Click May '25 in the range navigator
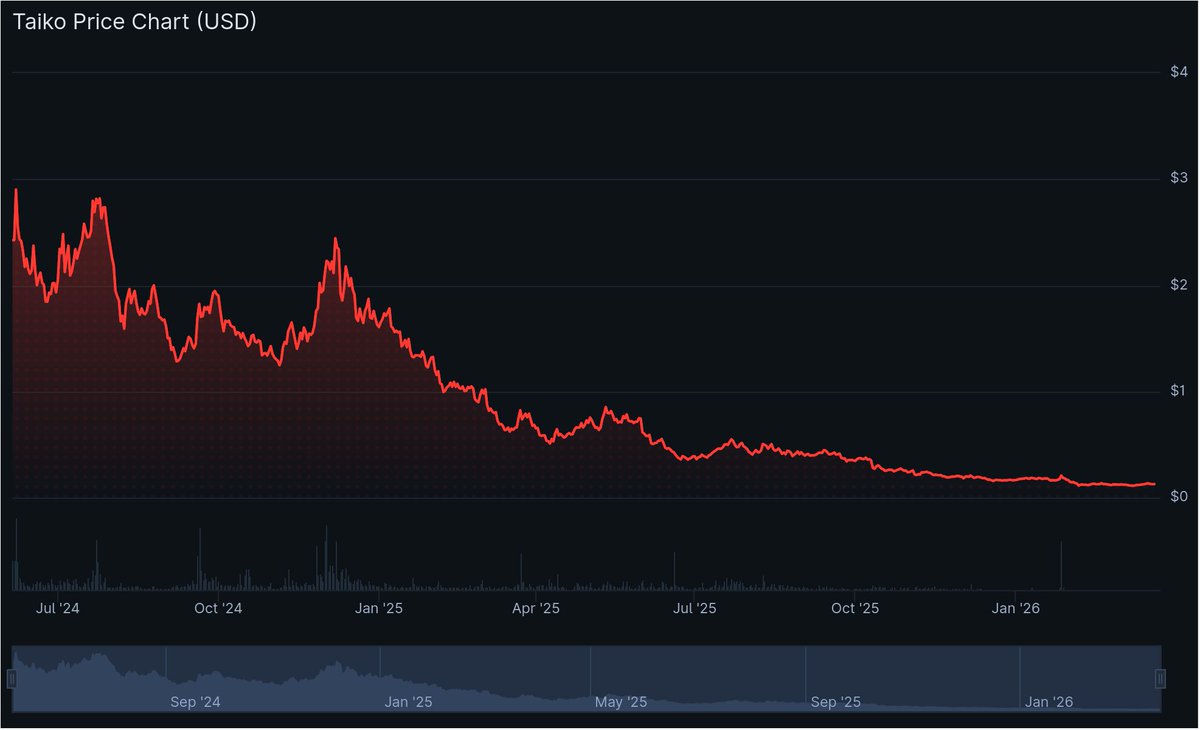The height and width of the screenshot is (730, 1200). click(x=622, y=703)
